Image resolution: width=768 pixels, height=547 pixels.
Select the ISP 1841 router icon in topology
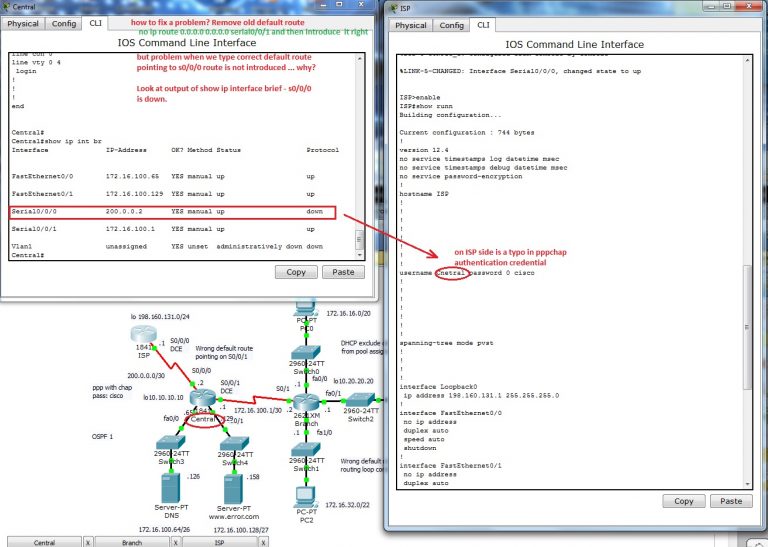click(144, 334)
